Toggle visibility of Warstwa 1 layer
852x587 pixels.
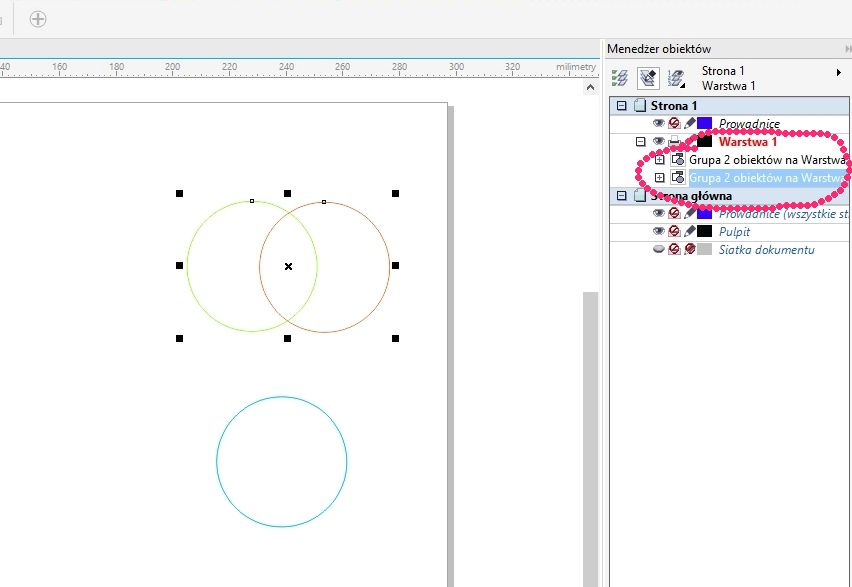pyautogui.click(x=658, y=142)
